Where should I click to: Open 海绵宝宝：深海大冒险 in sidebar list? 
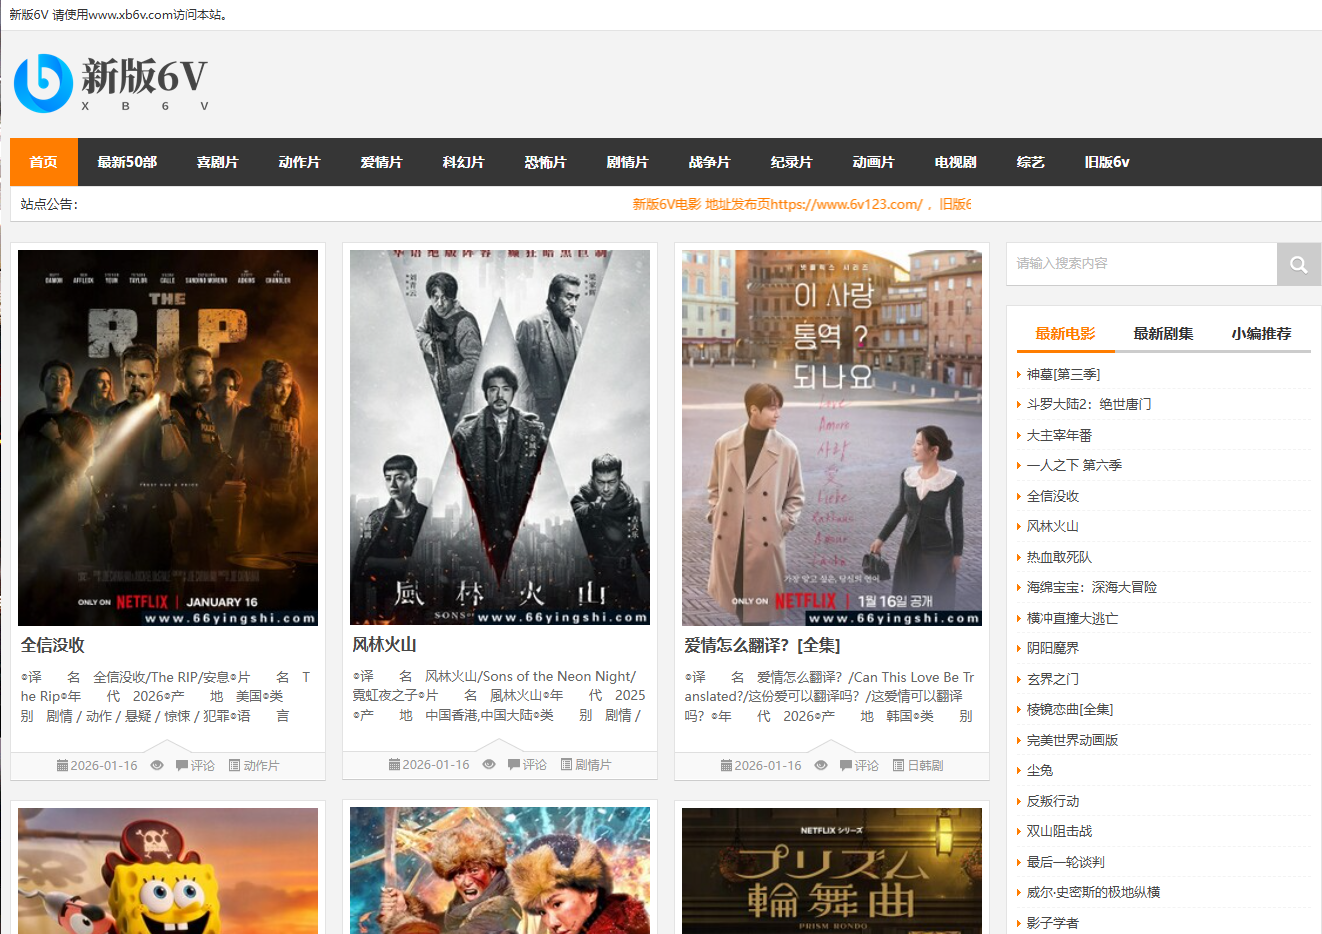pyautogui.click(x=1092, y=587)
